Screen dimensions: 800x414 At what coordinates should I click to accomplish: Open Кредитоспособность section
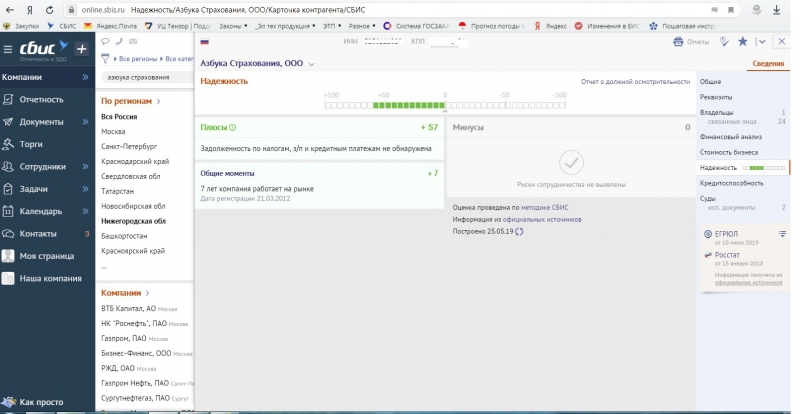[732, 183]
